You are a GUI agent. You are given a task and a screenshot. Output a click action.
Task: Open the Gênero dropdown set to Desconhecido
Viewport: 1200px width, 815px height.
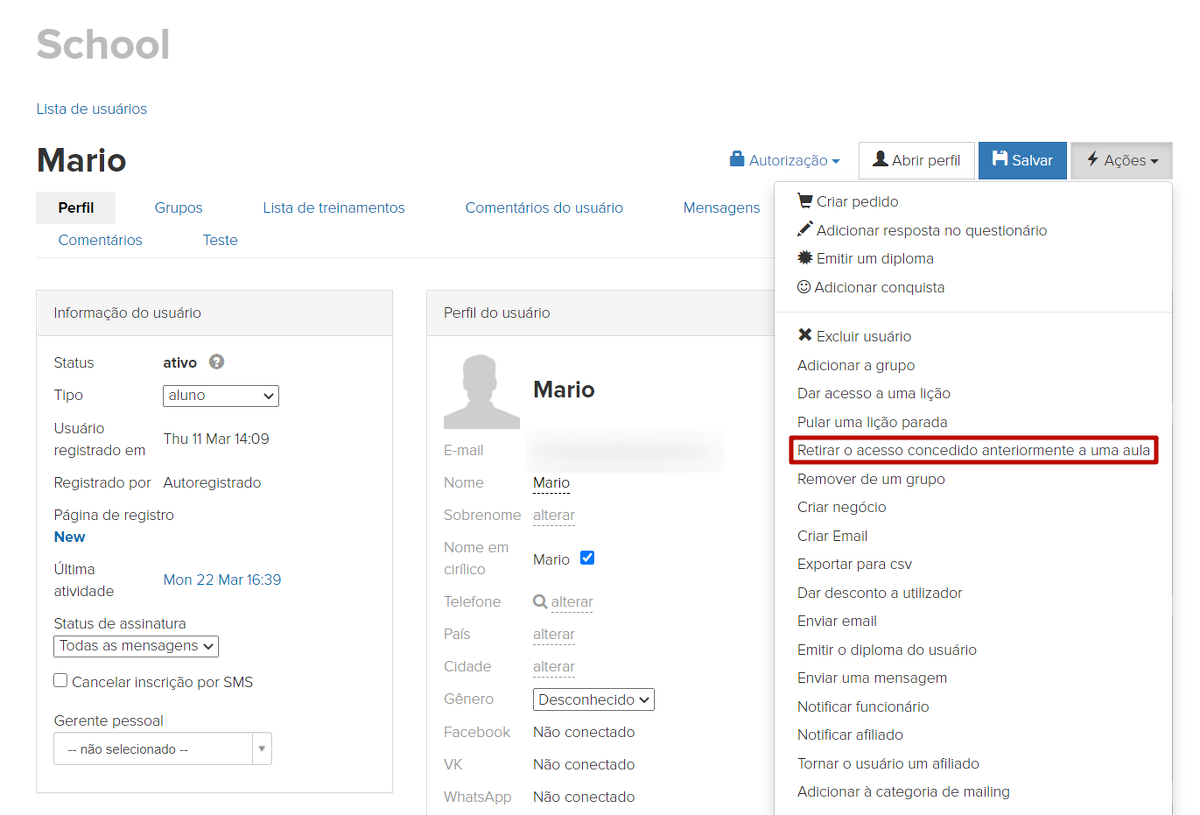coord(594,700)
